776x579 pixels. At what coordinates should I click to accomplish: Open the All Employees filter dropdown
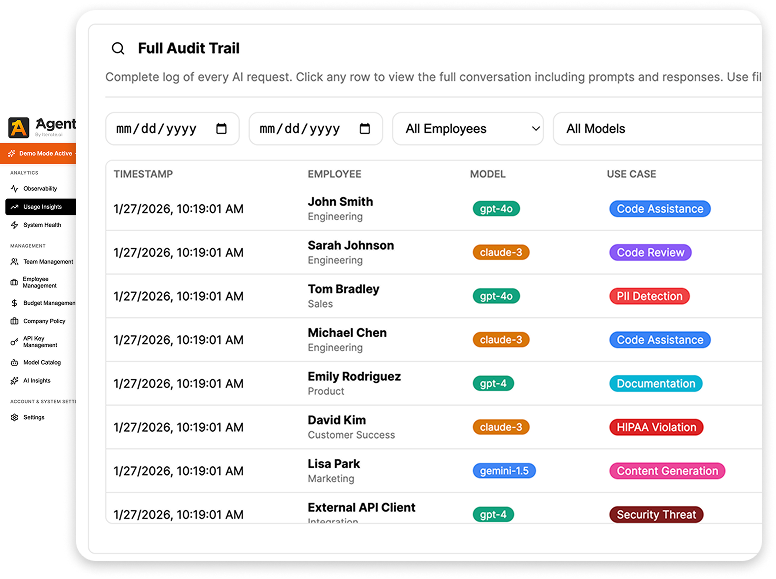point(468,129)
